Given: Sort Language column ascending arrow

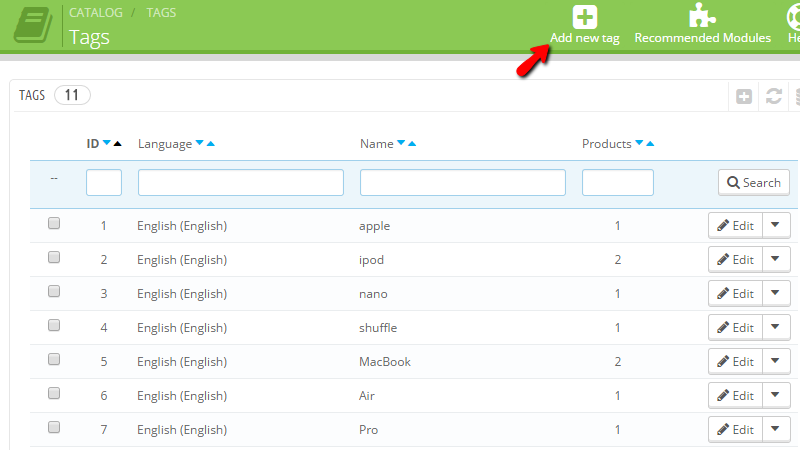Looking at the screenshot, I should 211,143.
